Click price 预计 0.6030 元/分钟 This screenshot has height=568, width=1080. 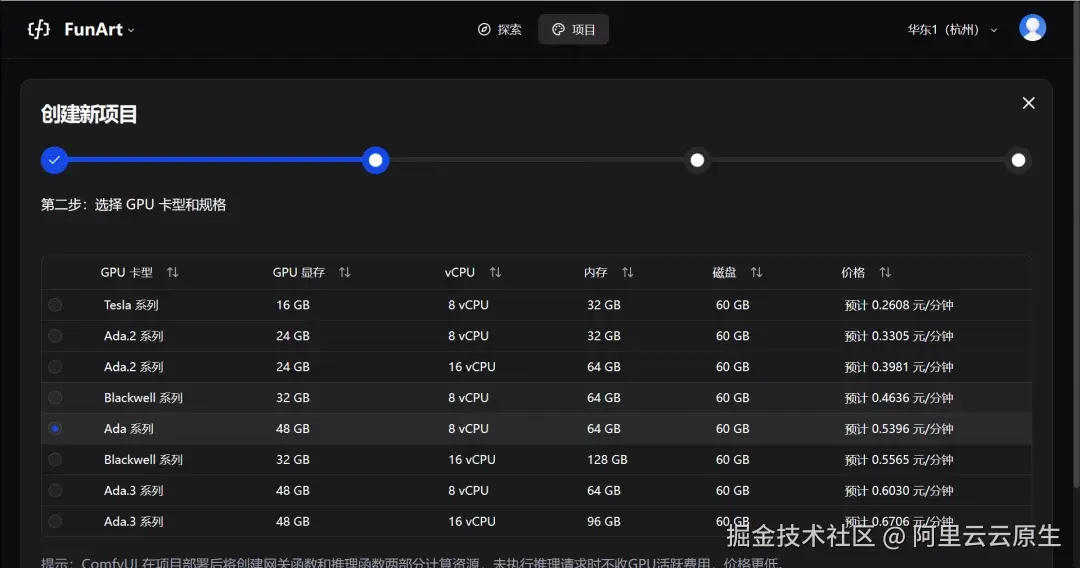point(899,491)
